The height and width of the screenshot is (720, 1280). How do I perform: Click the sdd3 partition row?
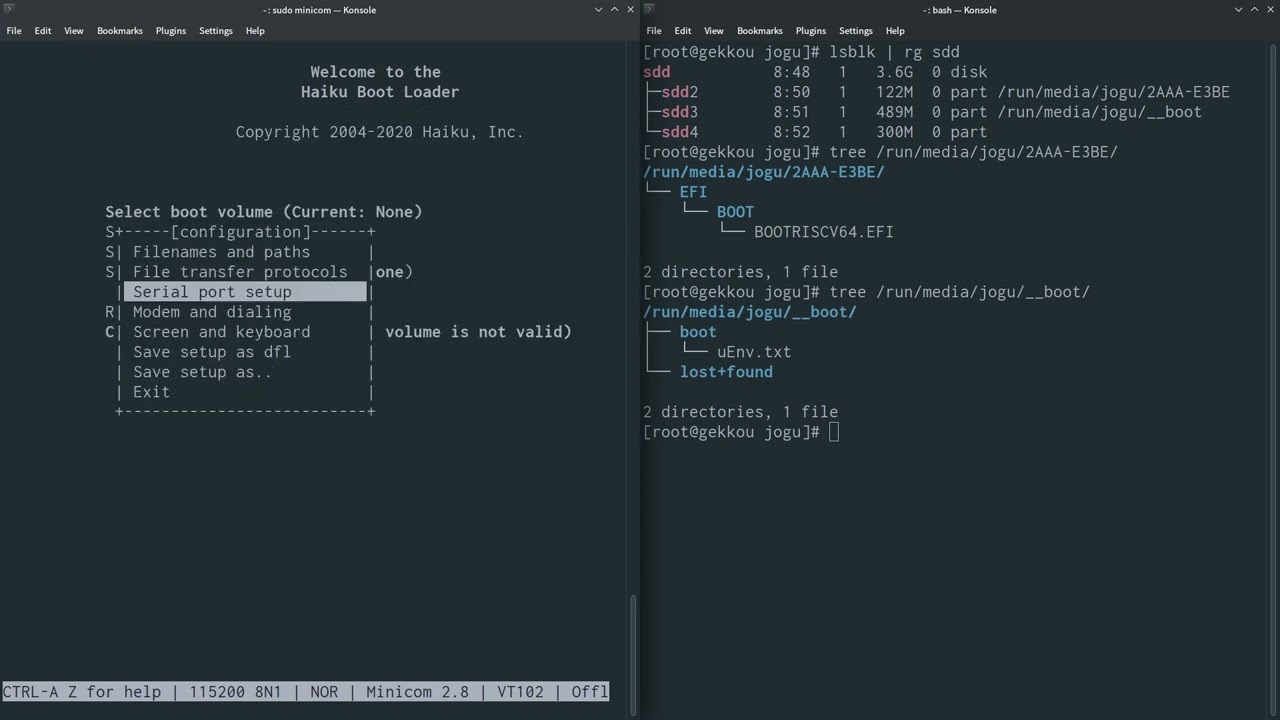click(x=922, y=112)
